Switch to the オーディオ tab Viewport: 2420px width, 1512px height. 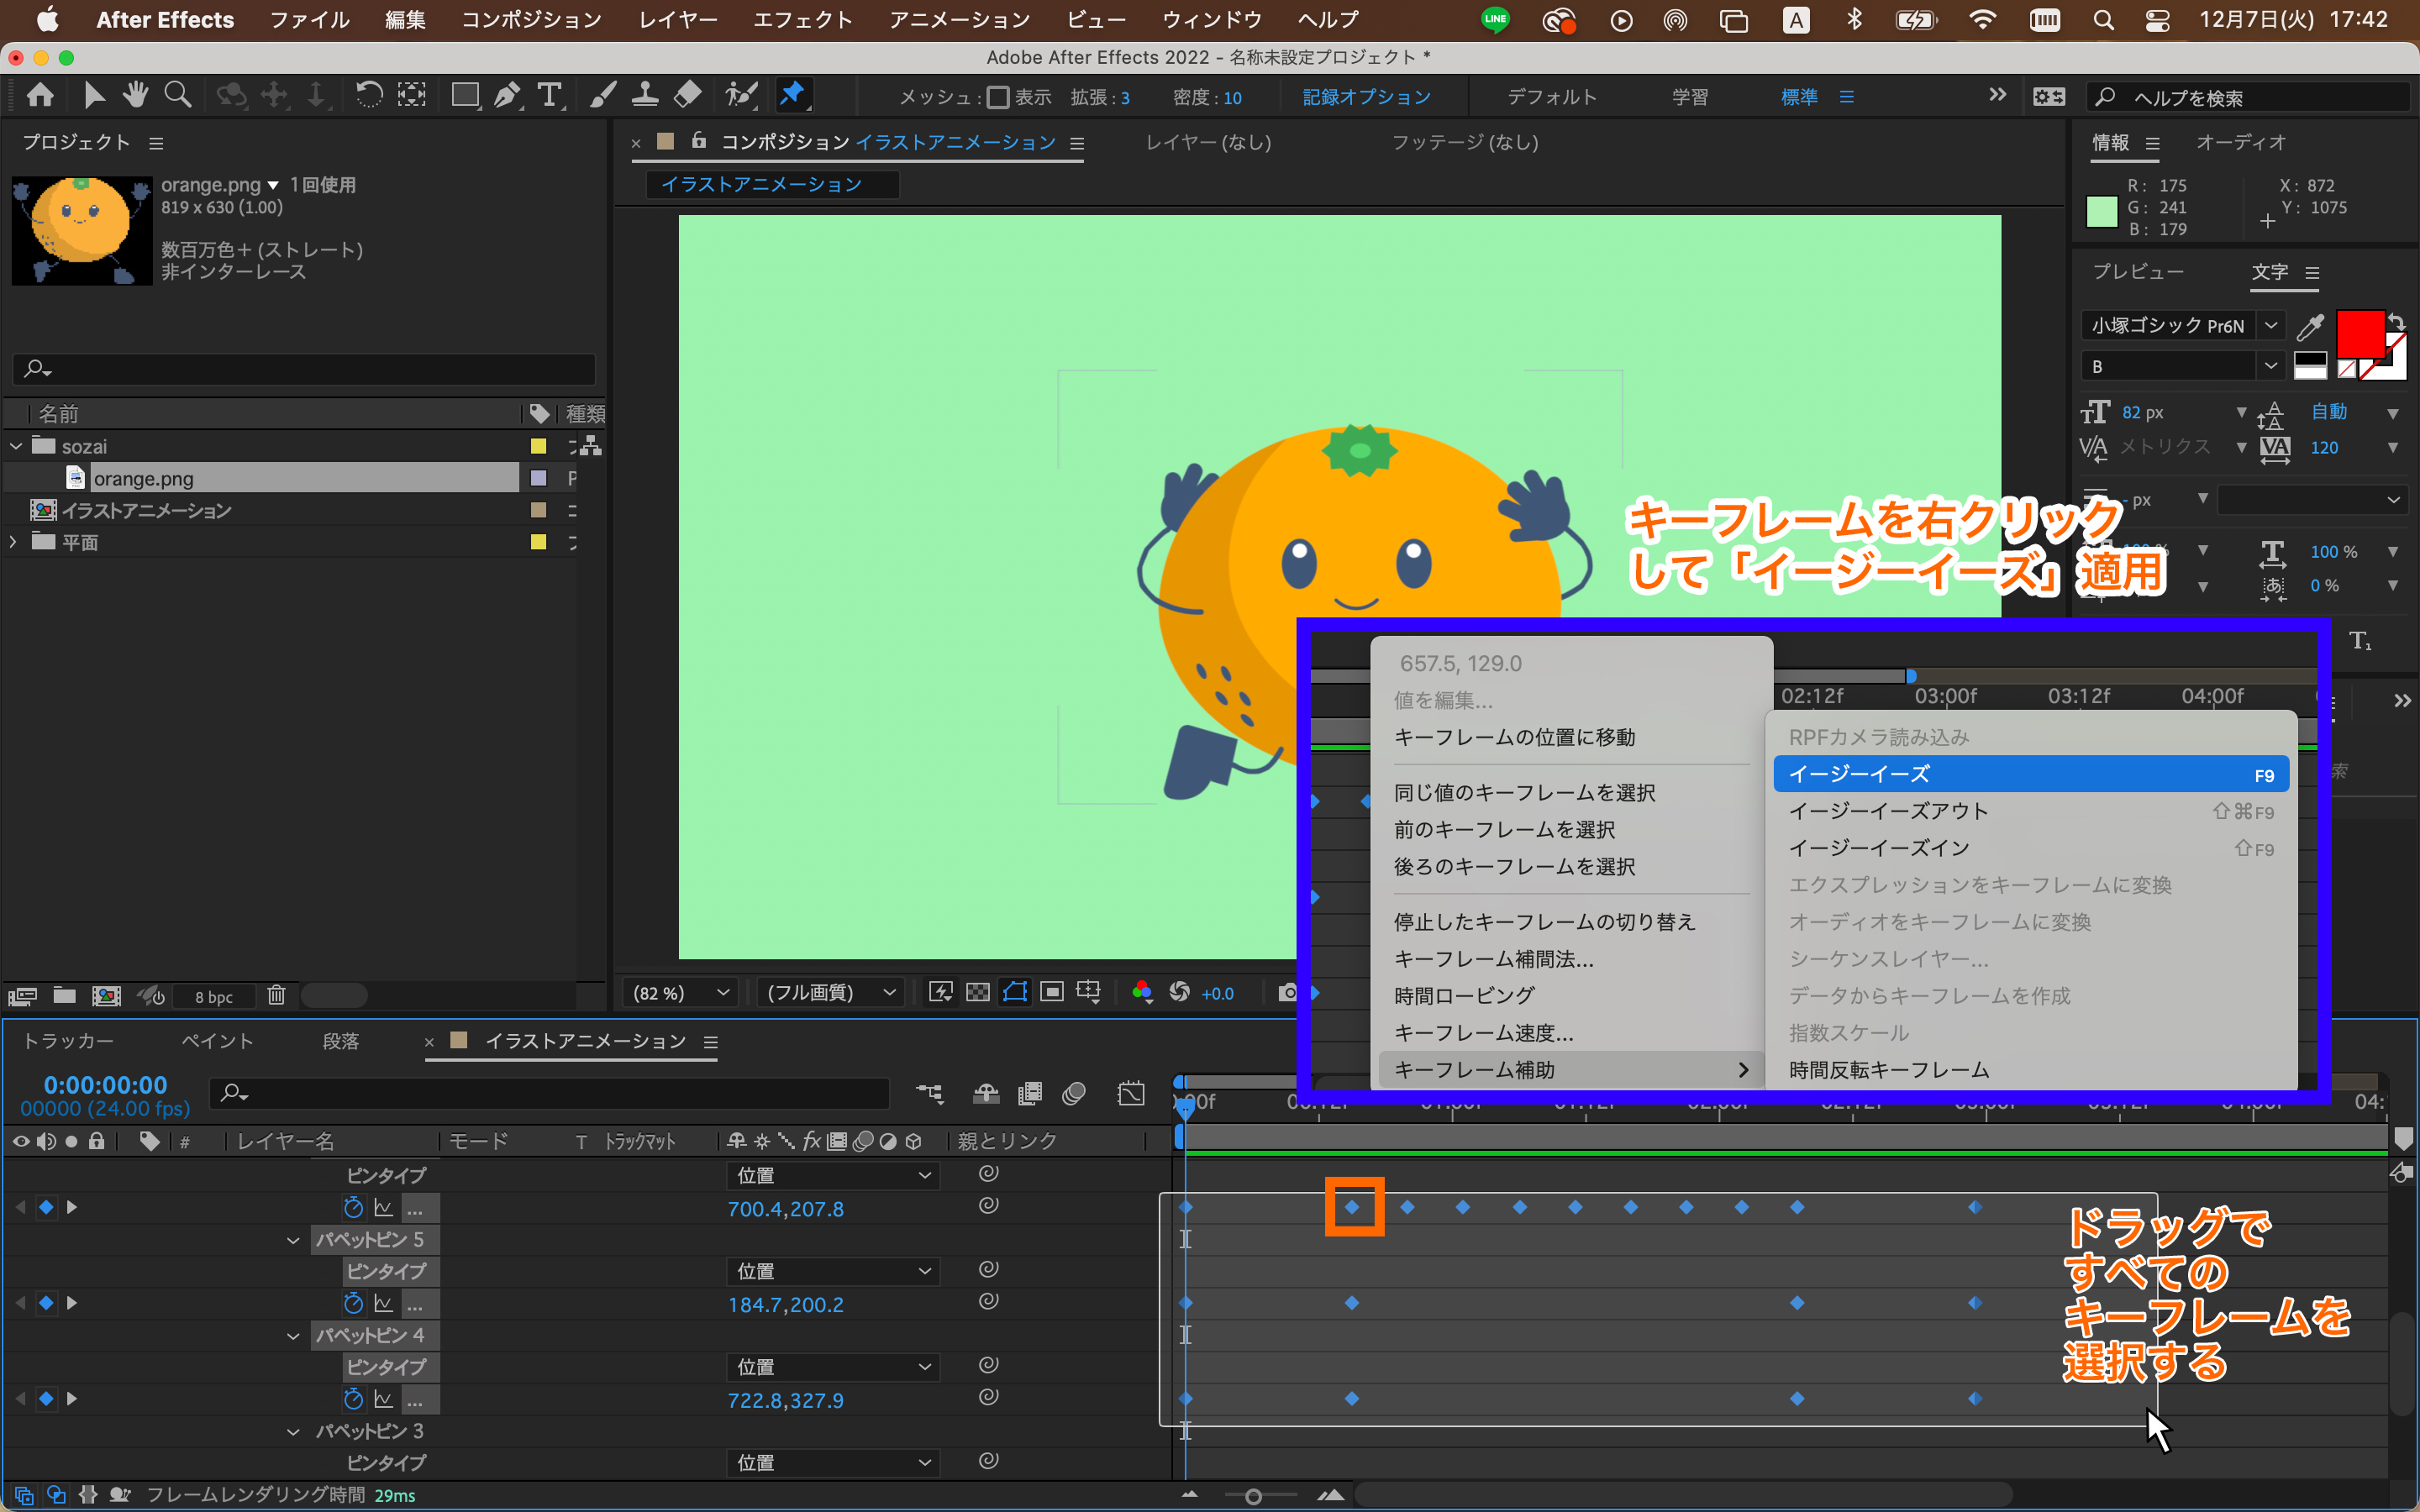[x=2240, y=143]
